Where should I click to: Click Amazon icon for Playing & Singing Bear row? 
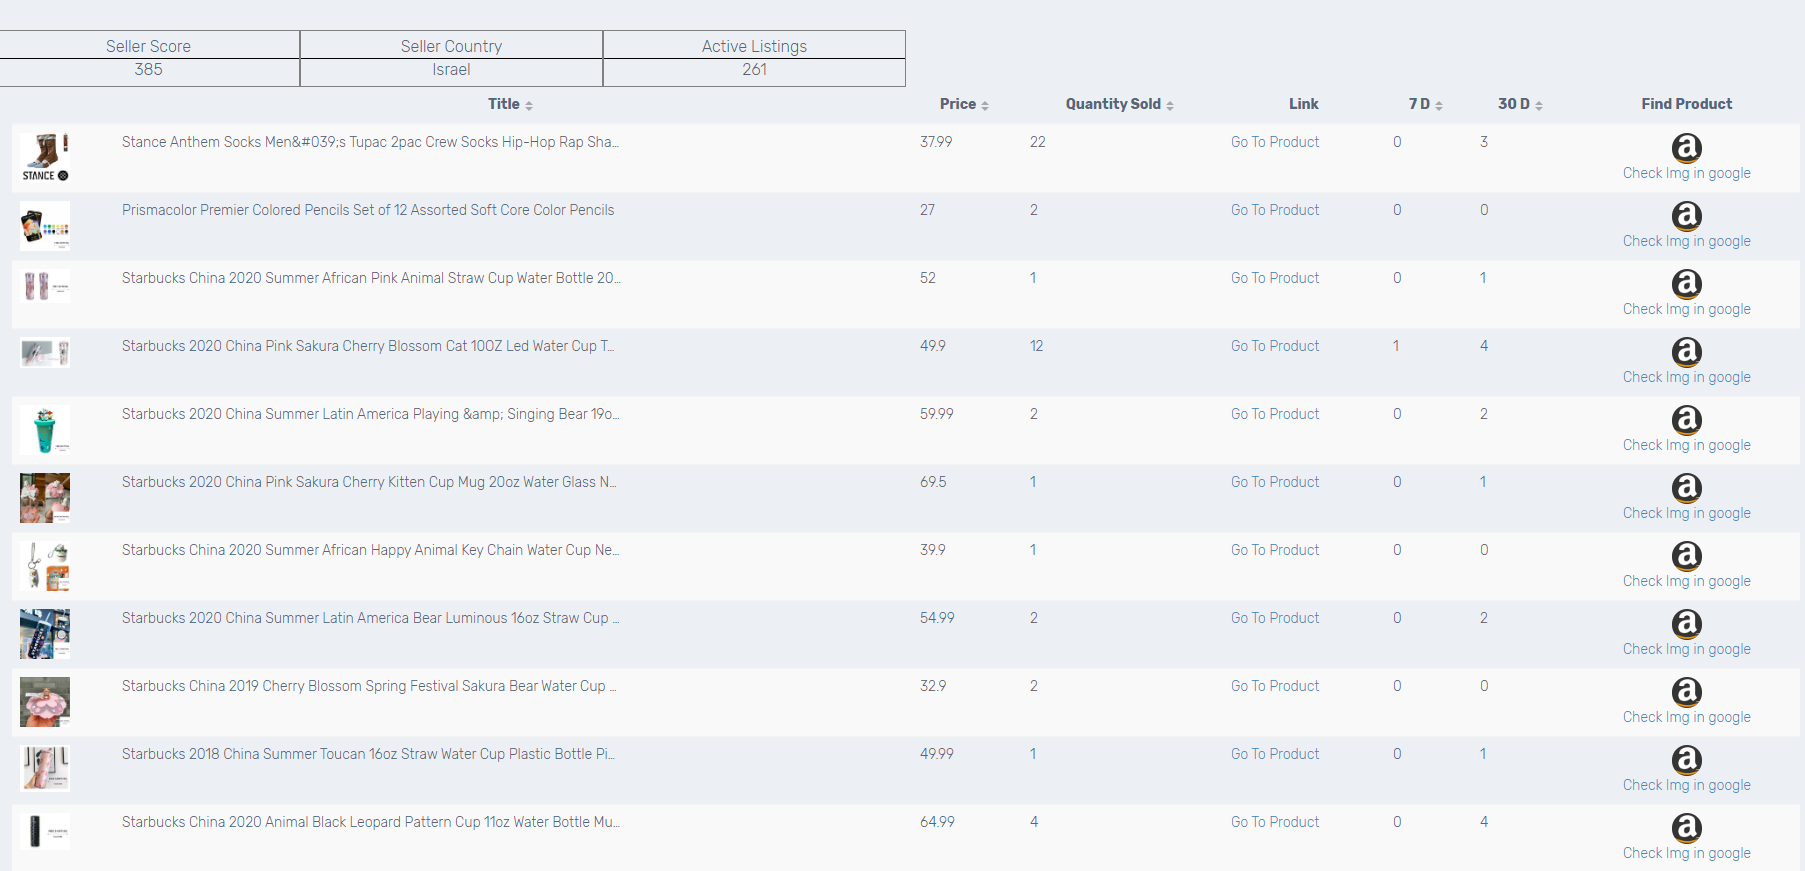pos(1686,420)
